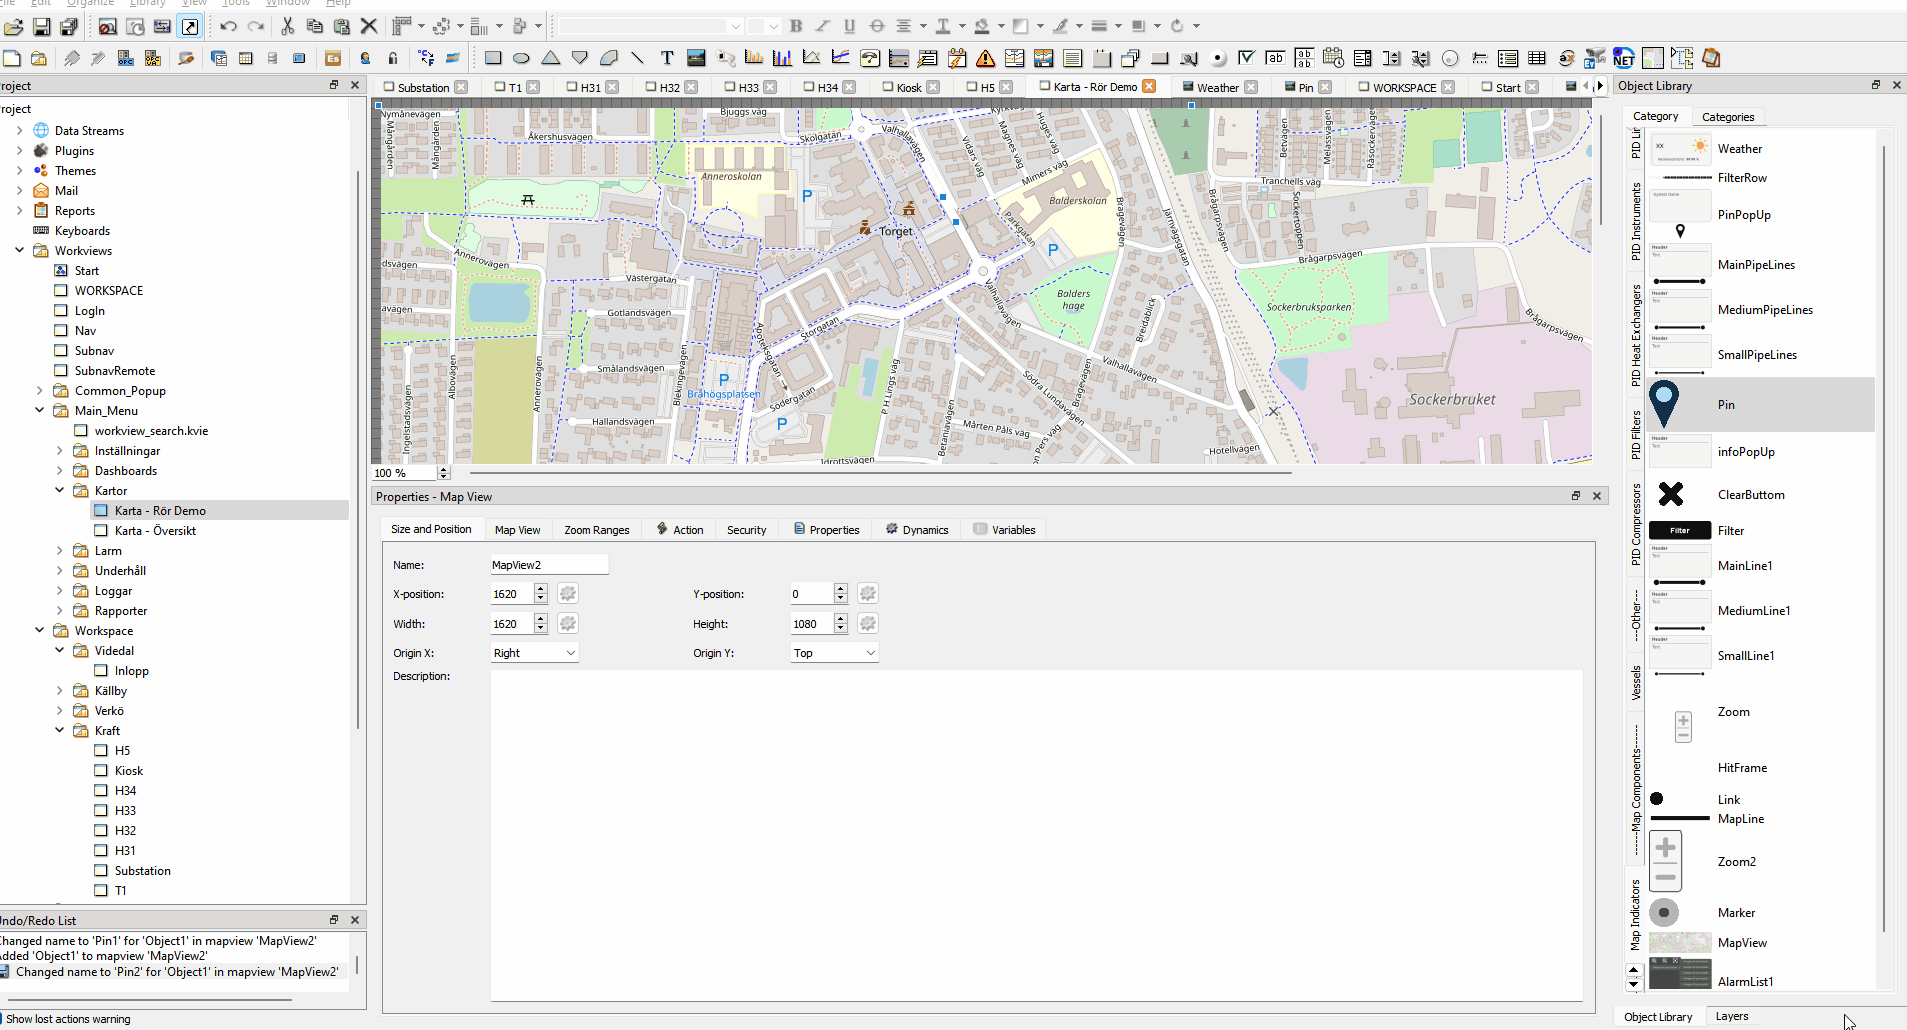Select the Ellipse shape tool

[x=521, y=58]
